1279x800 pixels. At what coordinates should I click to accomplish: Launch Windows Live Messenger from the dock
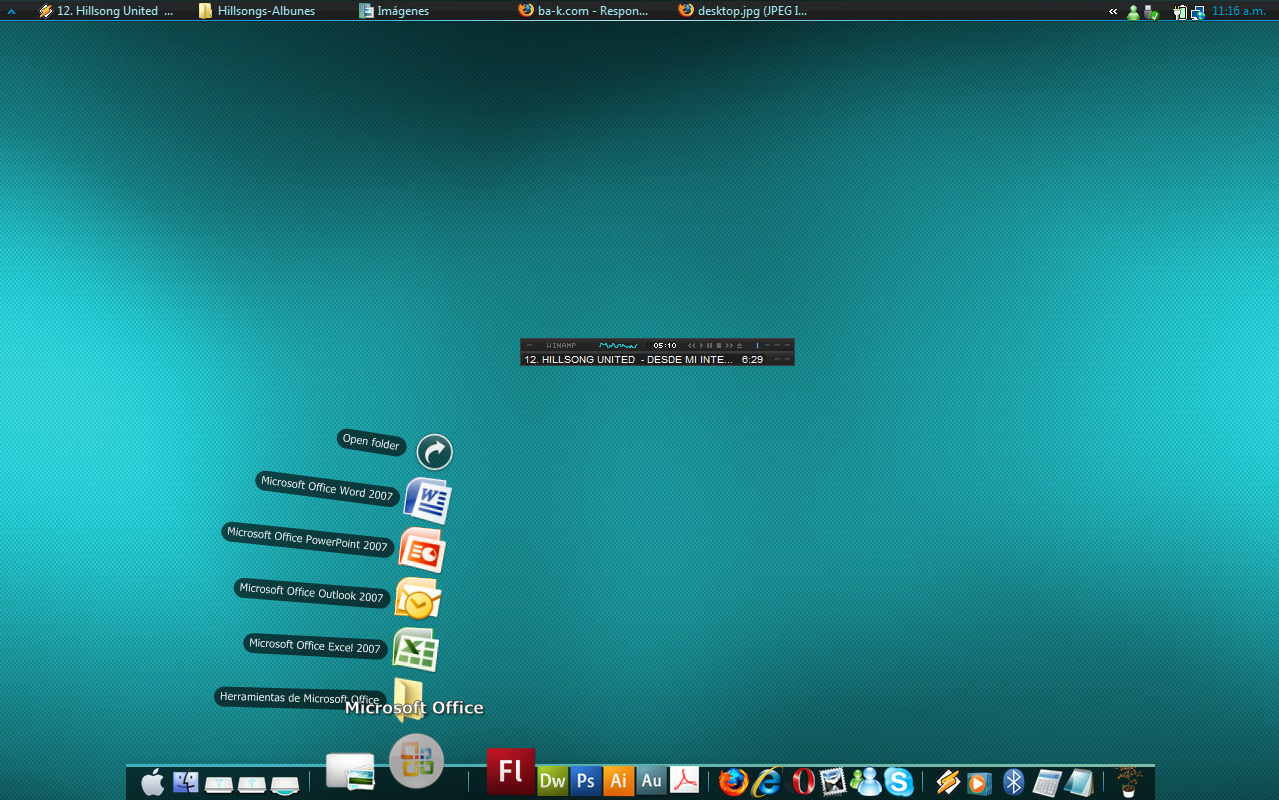click(x=865, y=782)
